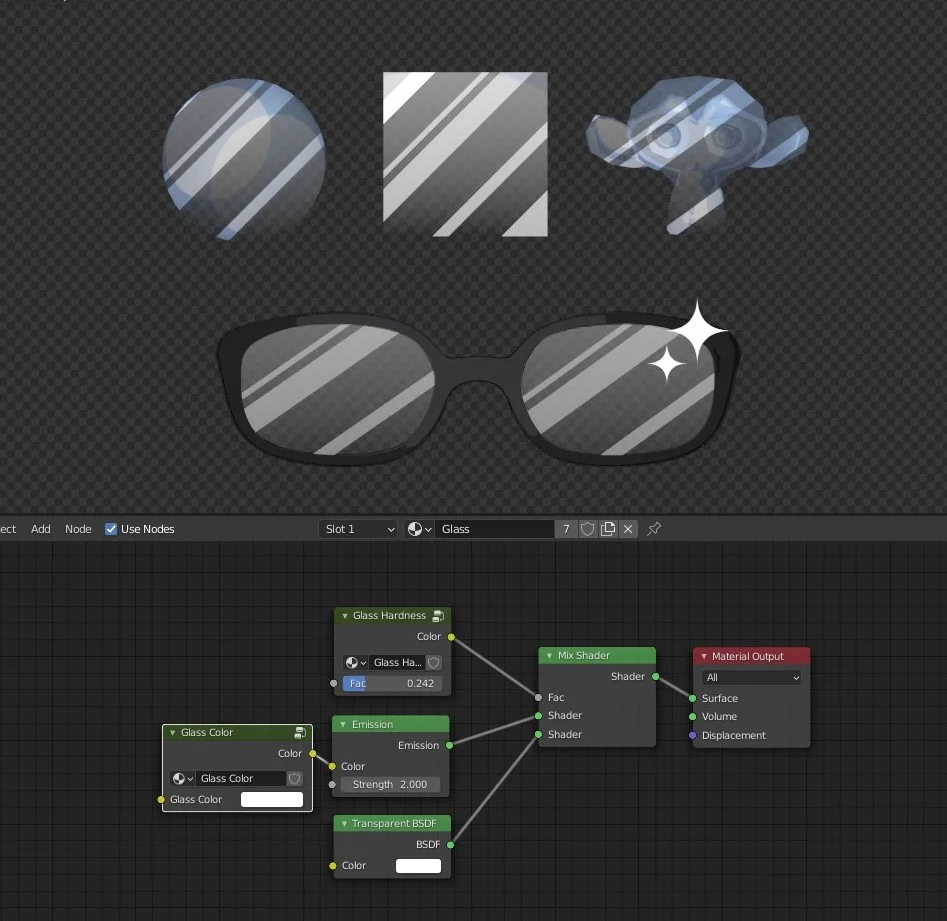Image resolution: width=947 pixels, height=921 pixels.
Task: Click the new material copy icon in header
Action: [x=608, y=529]
